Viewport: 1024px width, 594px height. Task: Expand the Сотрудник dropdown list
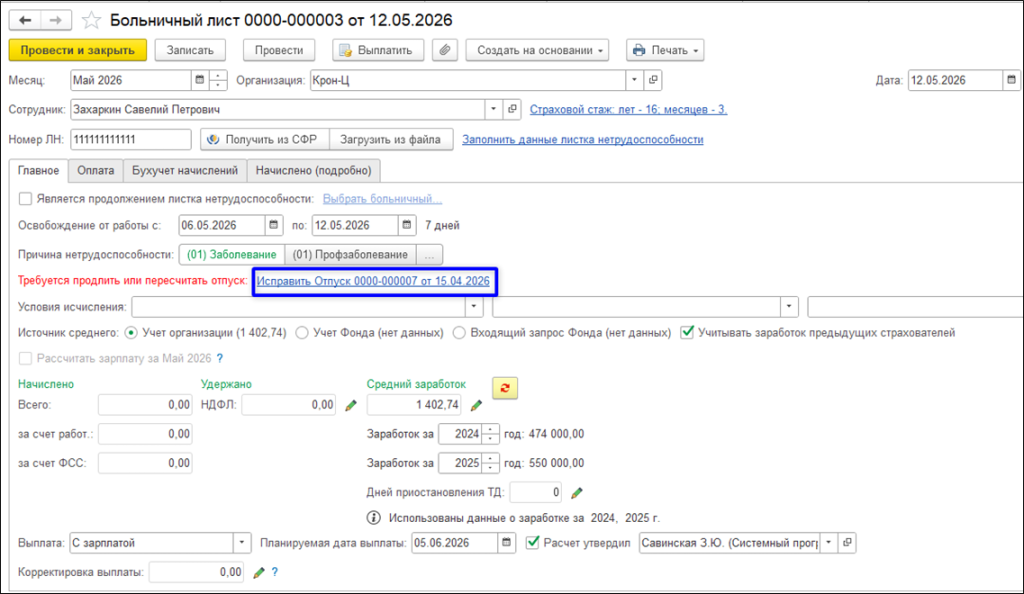pyautogui.click(x=493, y=109)
